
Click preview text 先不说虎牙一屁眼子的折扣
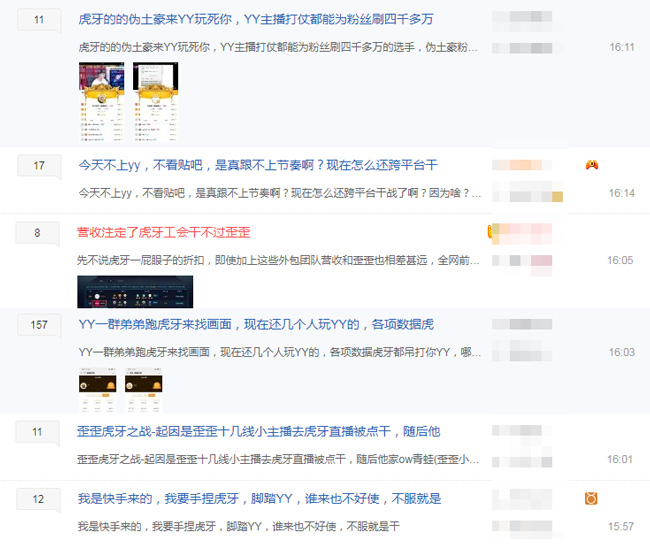pos(278,260)
